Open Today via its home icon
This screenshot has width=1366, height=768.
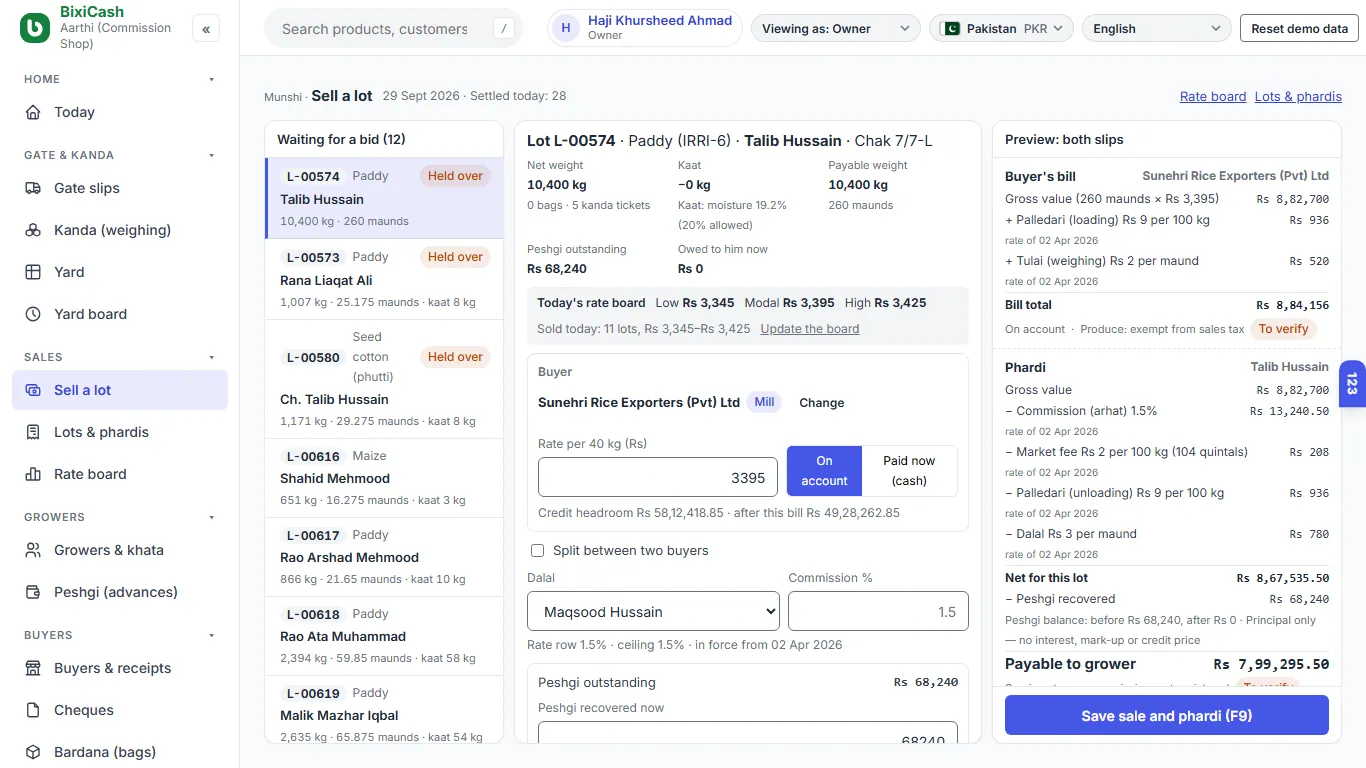click(33, 112)
